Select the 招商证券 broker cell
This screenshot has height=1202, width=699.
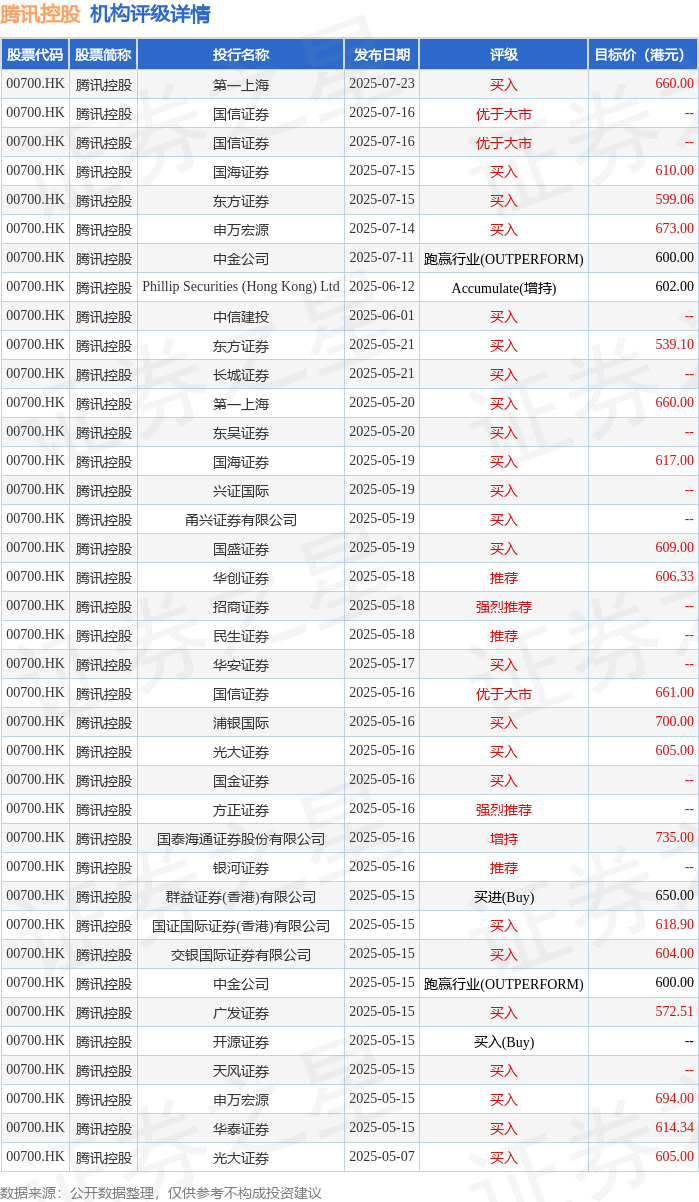coord(241,606)
